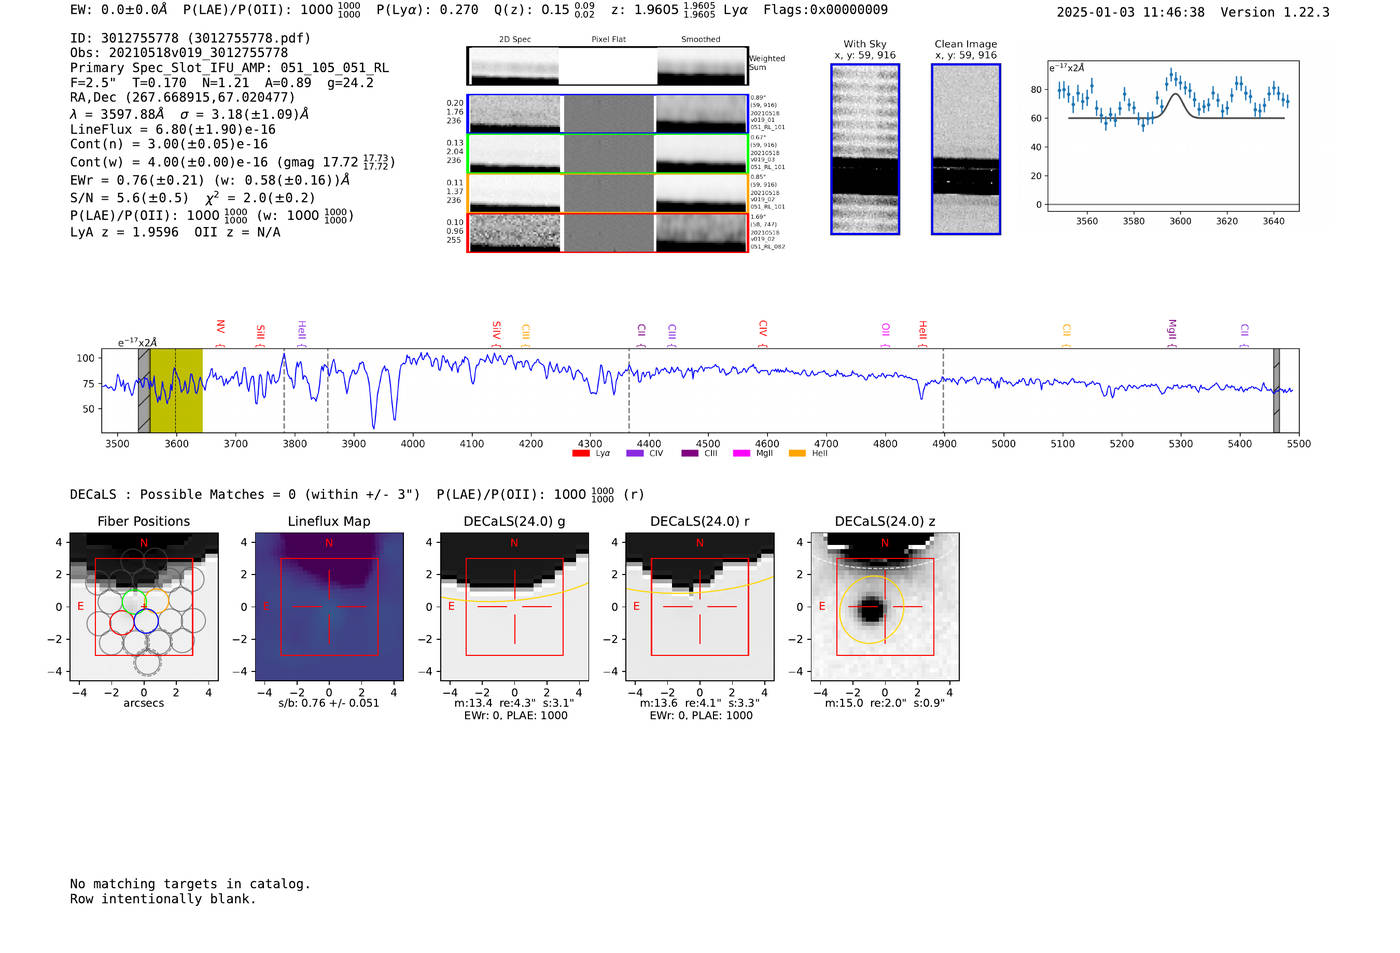This screenshot has height=953, width=1400.
Task: Click the hatched gray band near 5460Å
Action: tap(1276, 390)
